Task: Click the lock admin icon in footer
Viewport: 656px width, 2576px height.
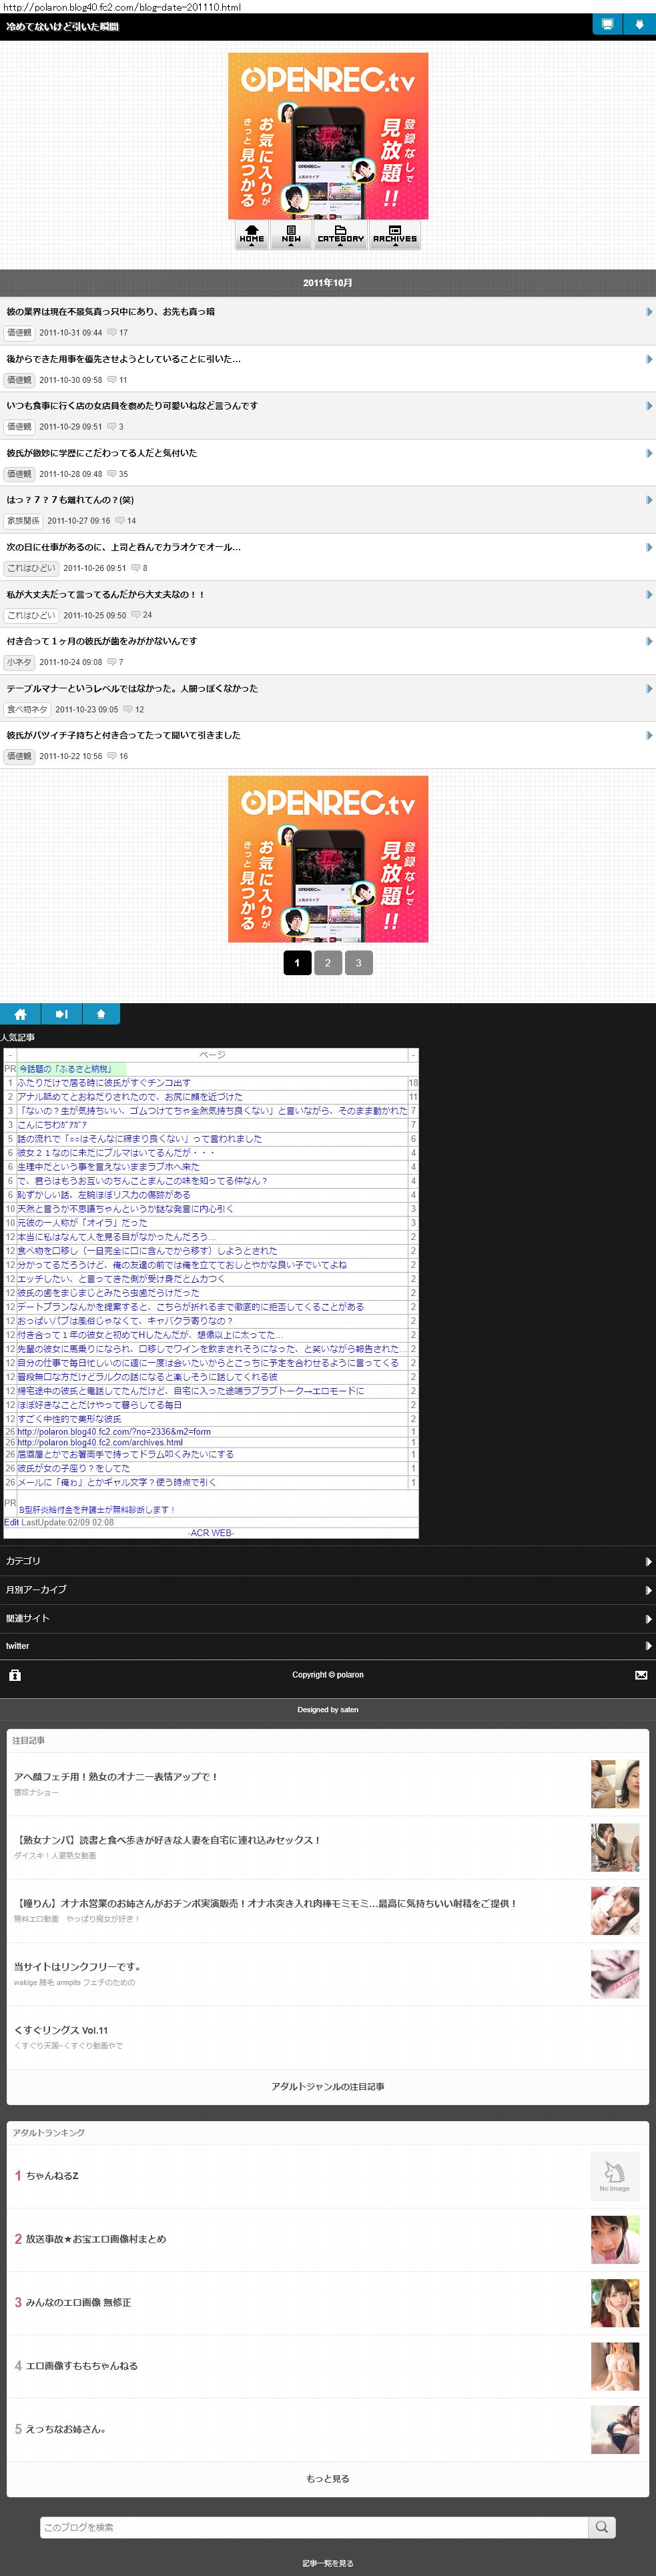Action: pos(15,1675)
